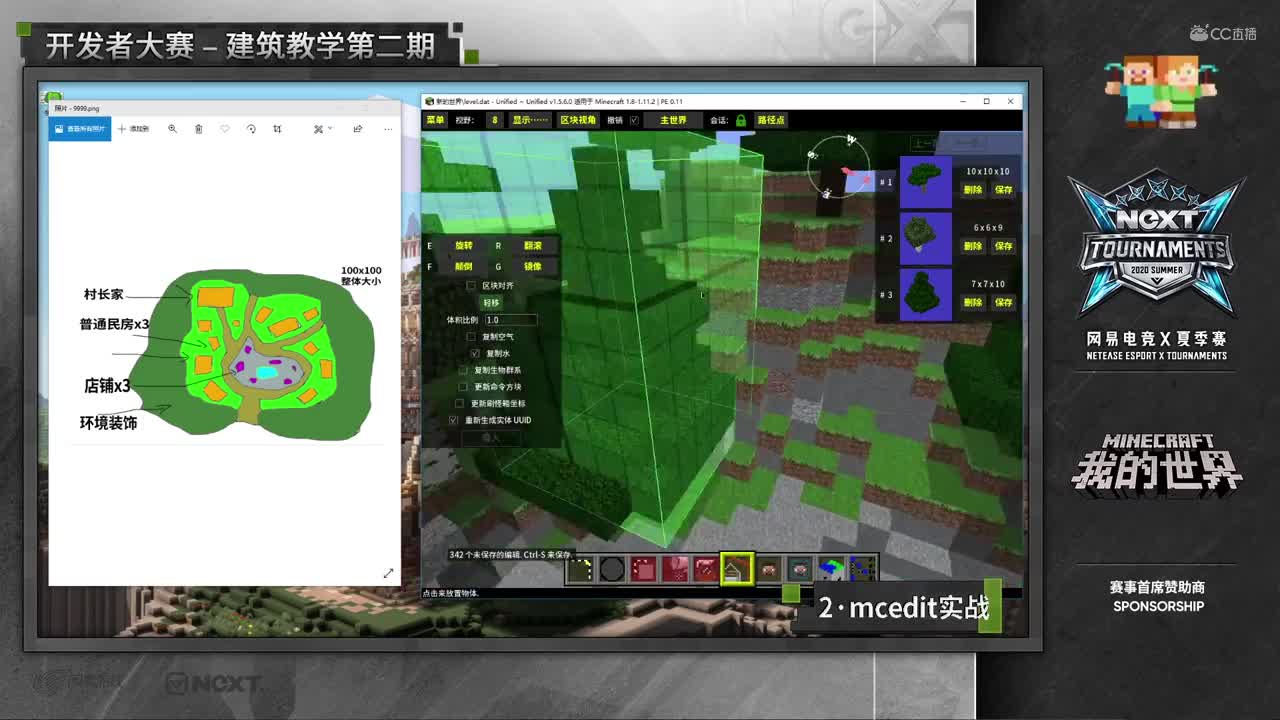Rotate the image in the Photos app
The image size is (1280, 720).
click(251, 129)
